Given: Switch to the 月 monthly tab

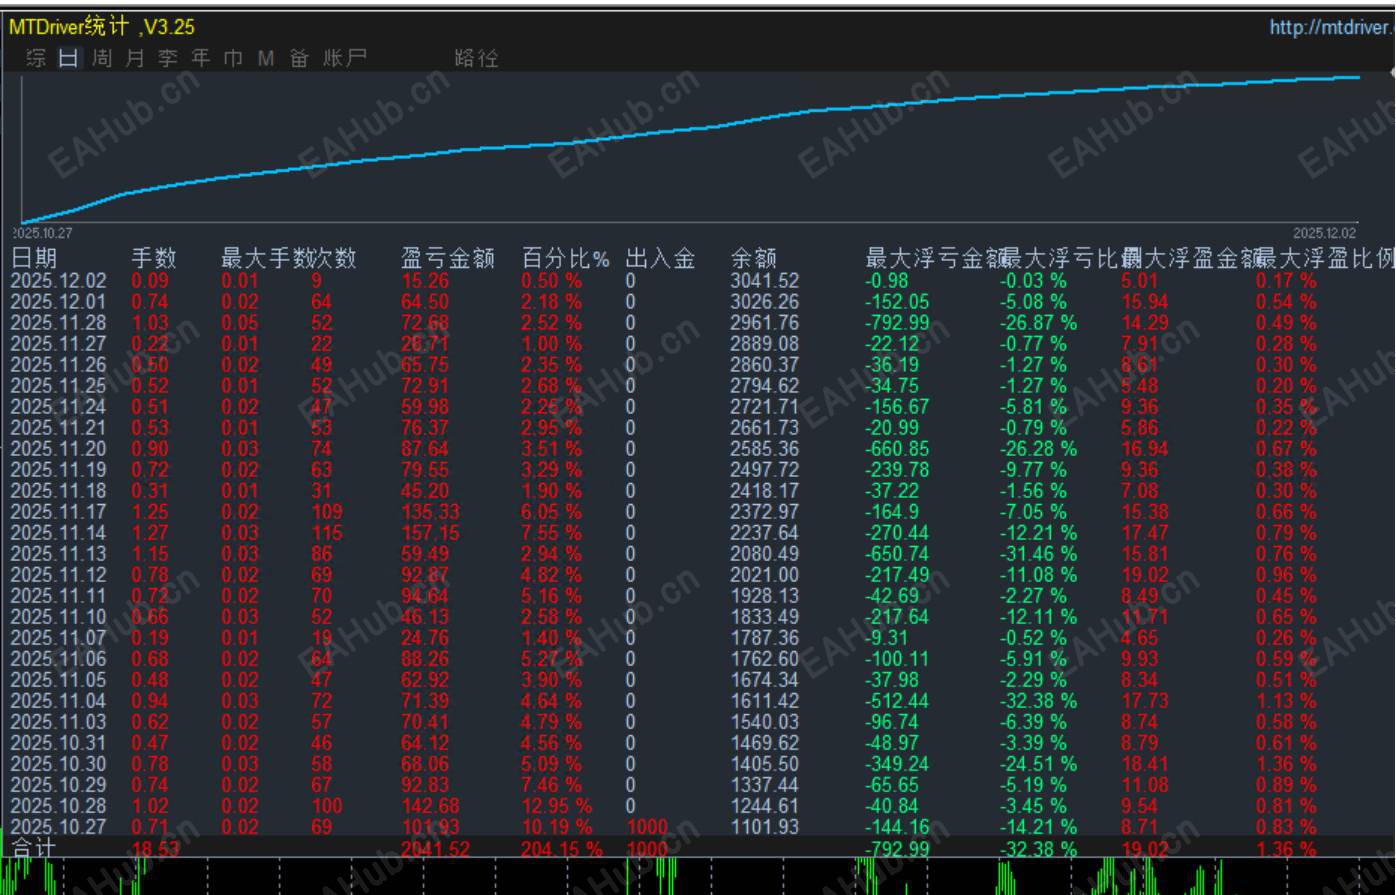Looking at the screenshot, I should pyautogui.click(x=135, y=58).
